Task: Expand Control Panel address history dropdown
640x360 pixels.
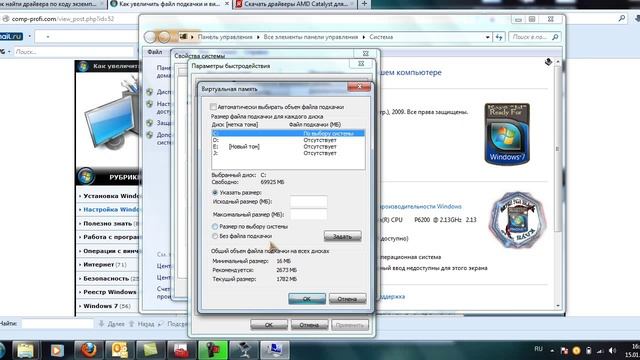Action: (487, 37)
